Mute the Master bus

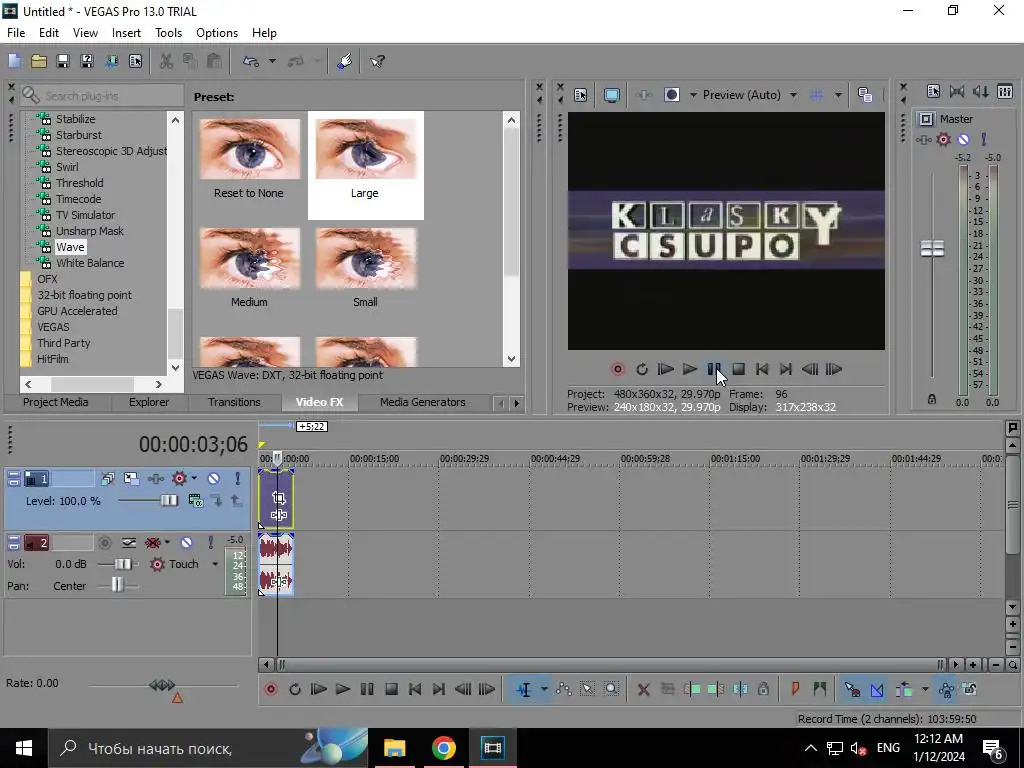click(x=963, y=139)
